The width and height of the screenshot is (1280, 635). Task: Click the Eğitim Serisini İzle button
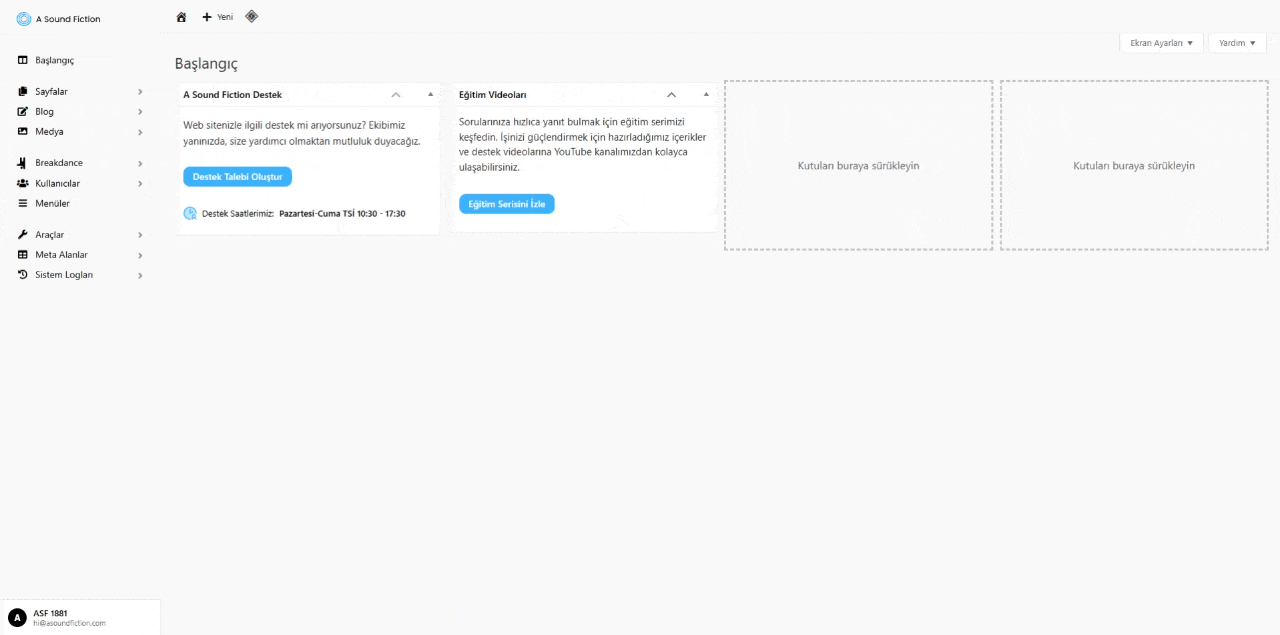point(506,204)
